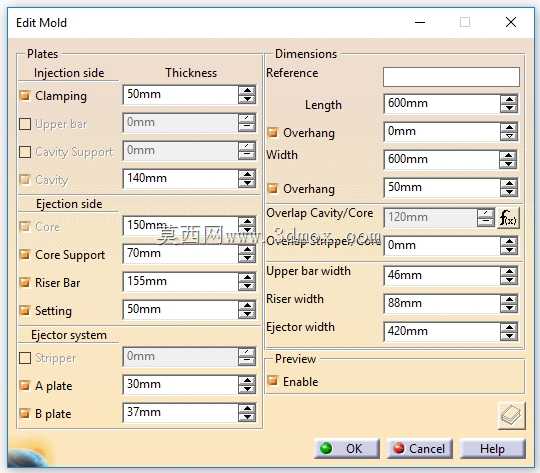Click the B plate 37mm field
Image resolution: width=540 pixels, height=473 pixels.
click(x=180, y=413)
